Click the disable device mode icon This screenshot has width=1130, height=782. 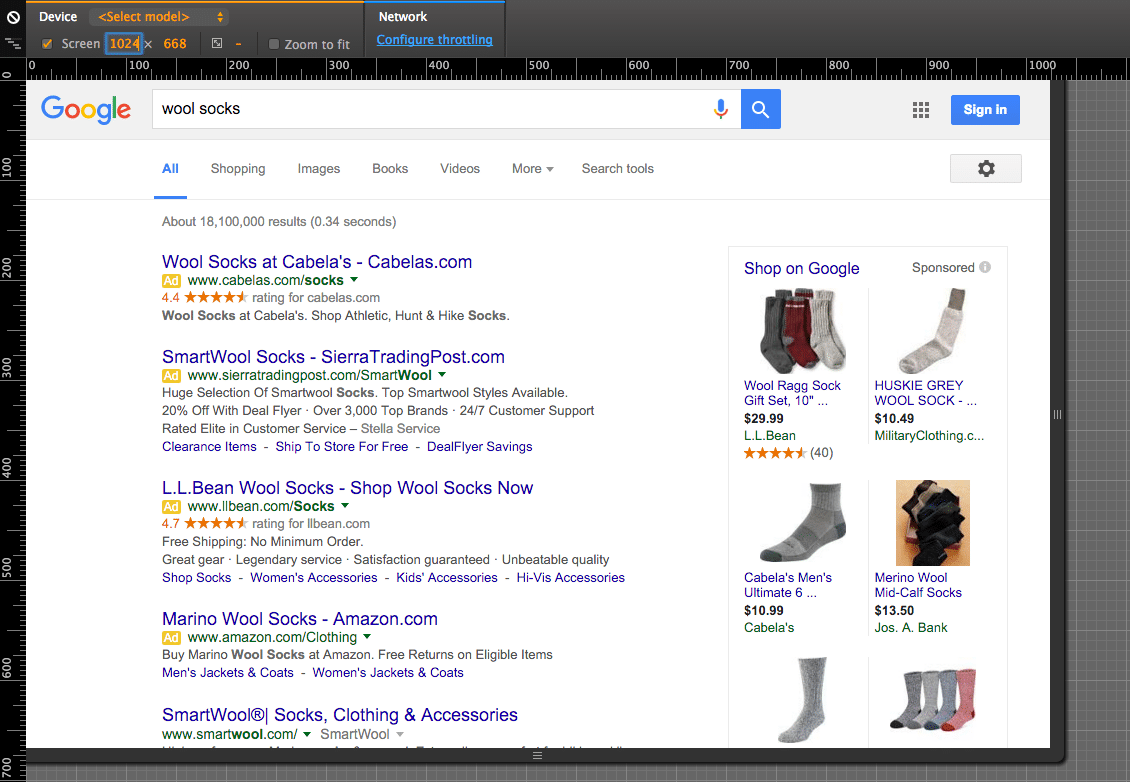(x=13, y=17)
